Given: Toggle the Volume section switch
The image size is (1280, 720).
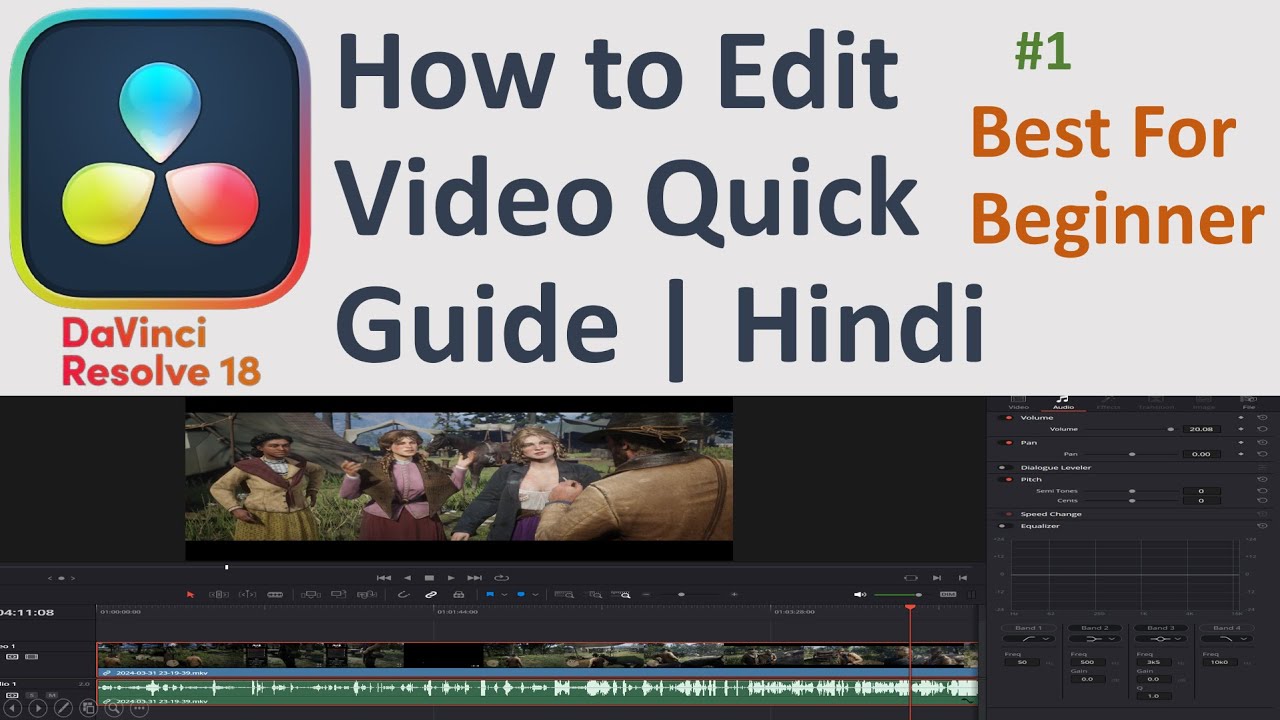Looking at the screenshot, I should 1007,417.
